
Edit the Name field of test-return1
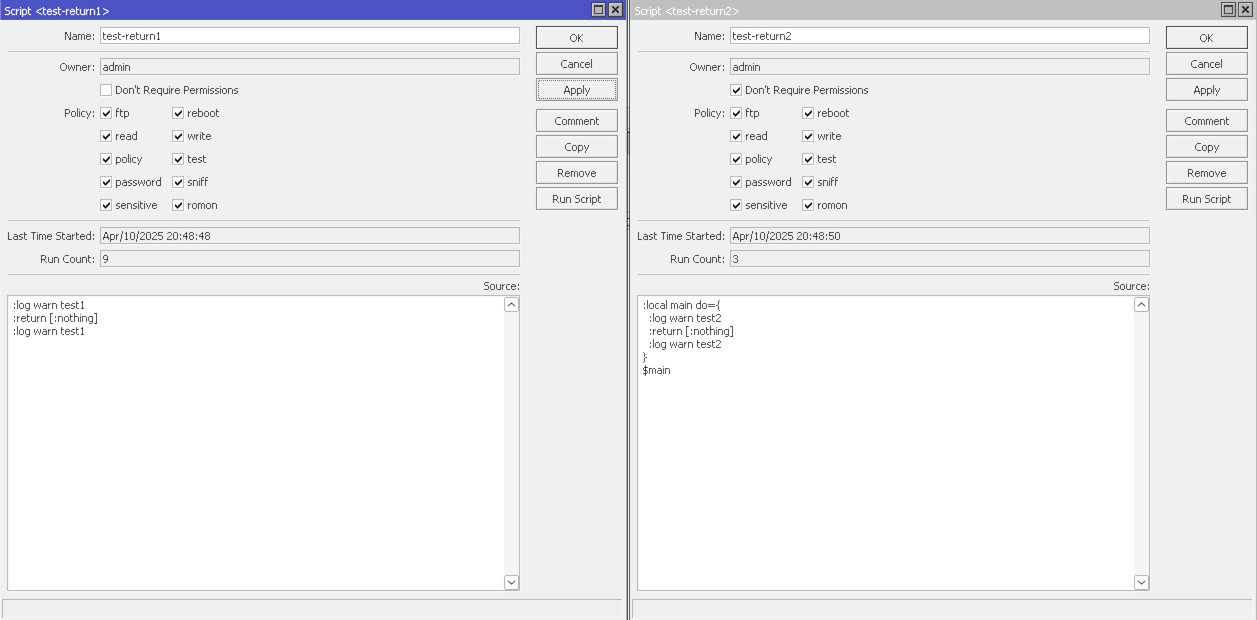[300, 36]
